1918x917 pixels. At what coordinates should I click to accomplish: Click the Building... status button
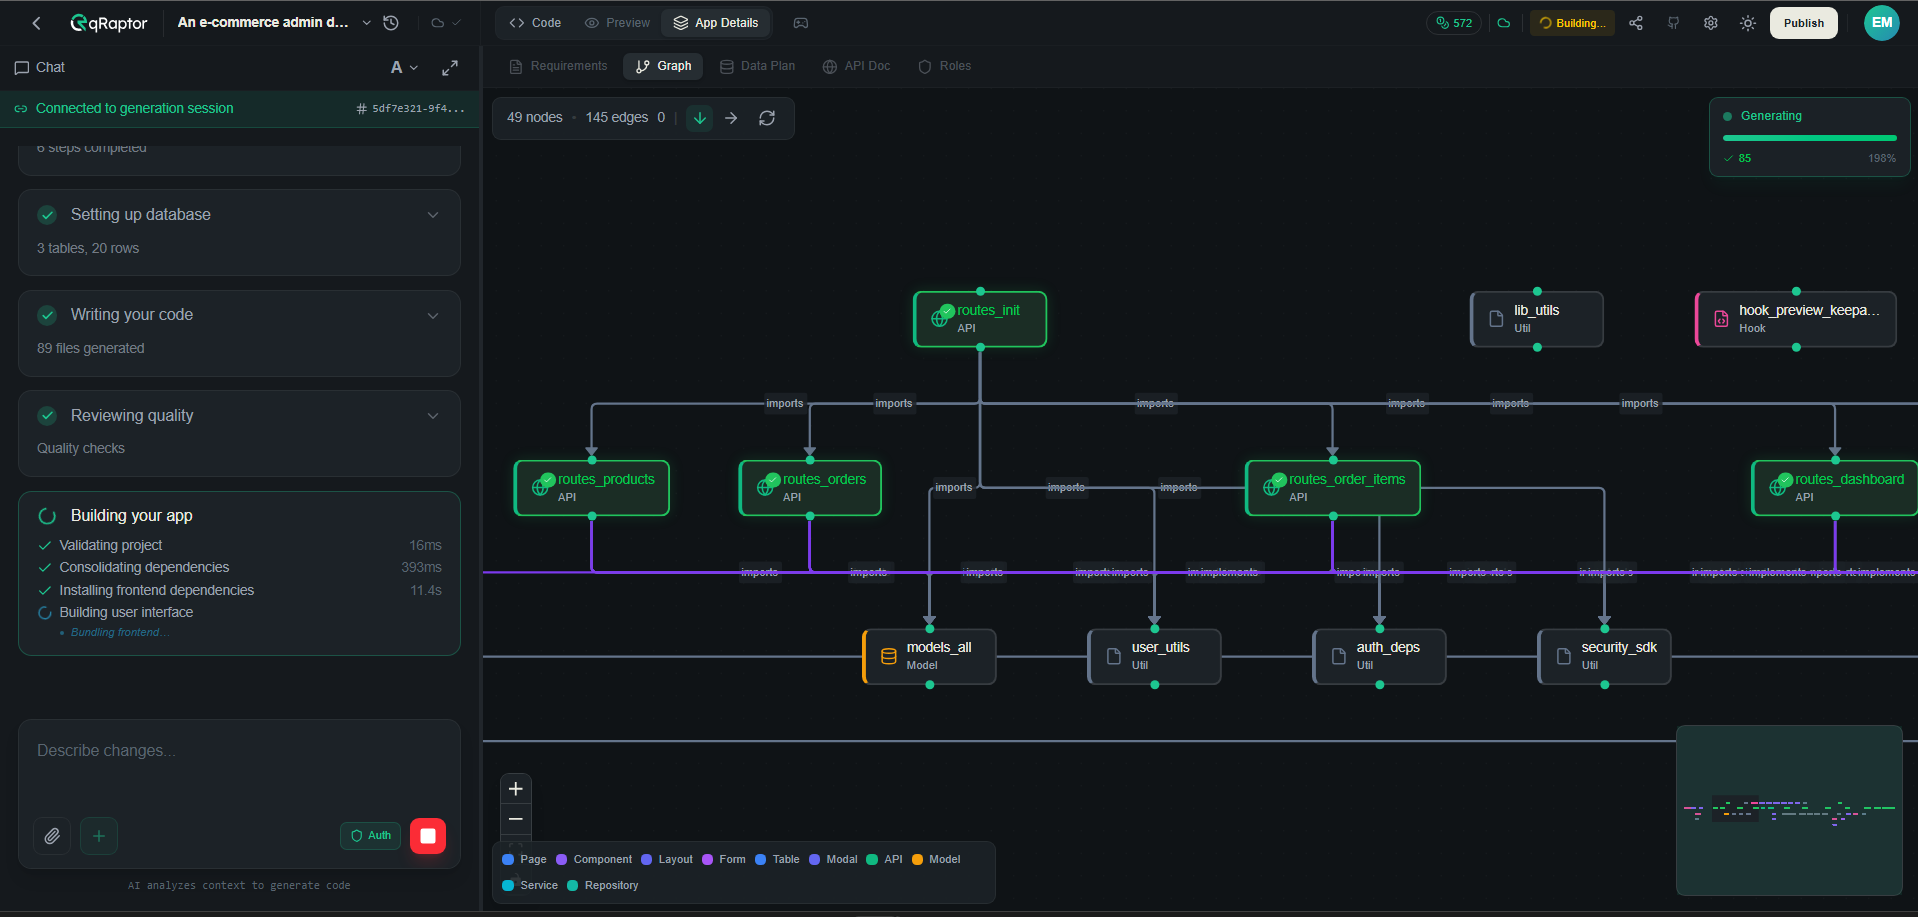pos(1572,23)
